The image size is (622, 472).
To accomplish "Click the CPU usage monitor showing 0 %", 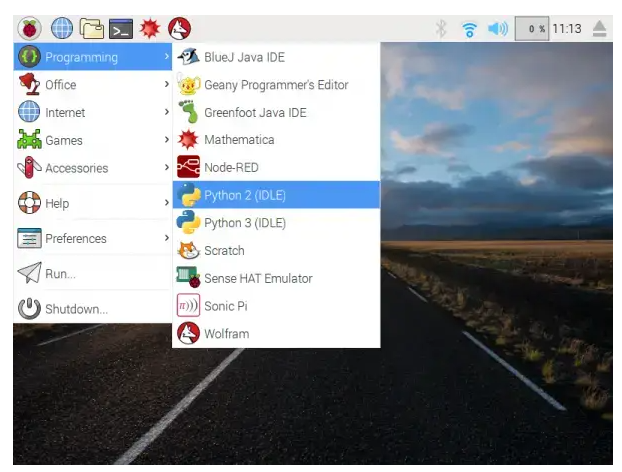I will [532, 29].
